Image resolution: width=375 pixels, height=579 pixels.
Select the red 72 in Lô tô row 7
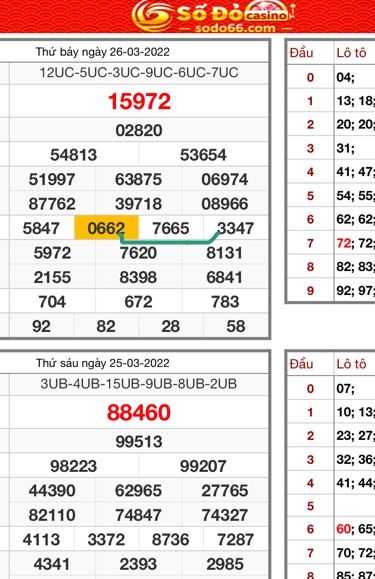[344, 243]
